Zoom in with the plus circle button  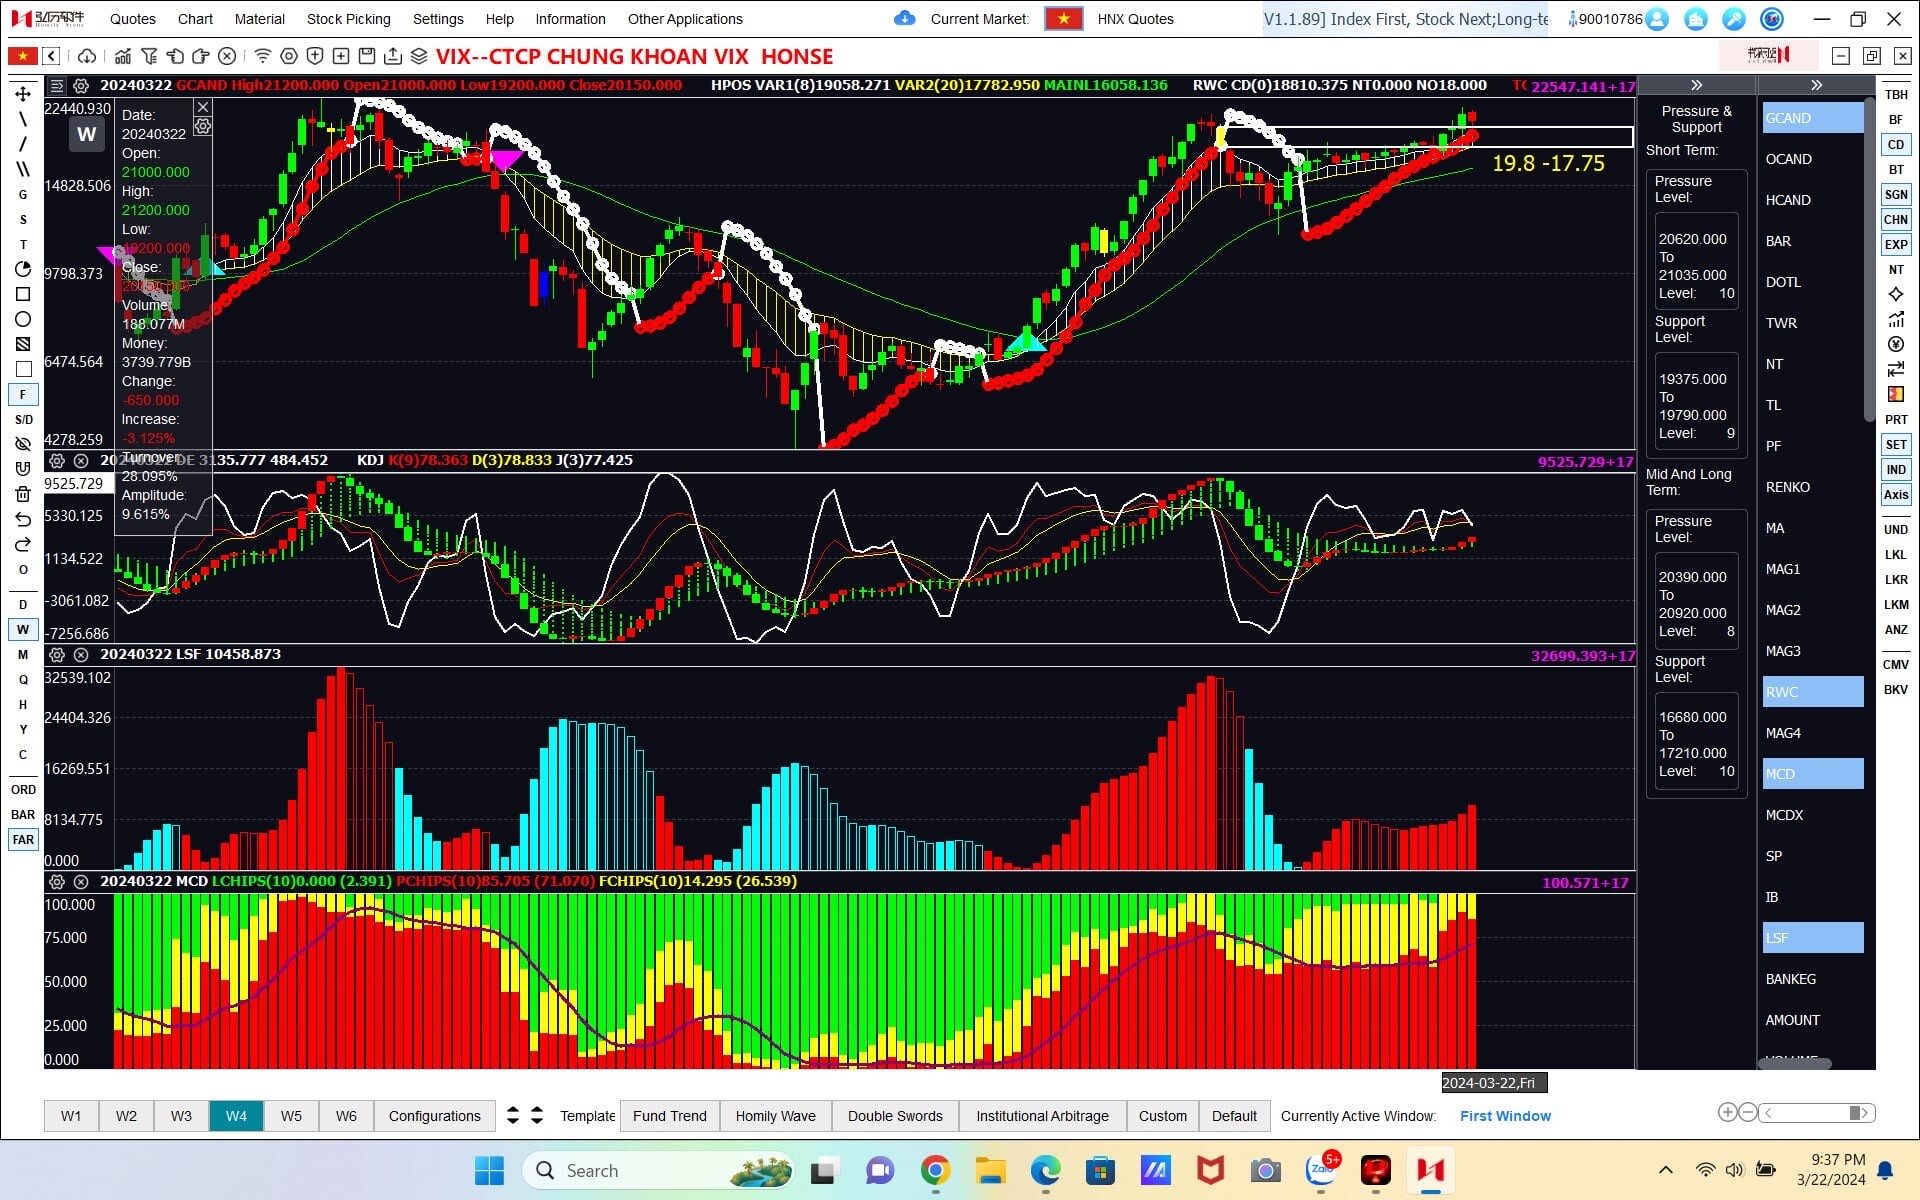1727,1112
